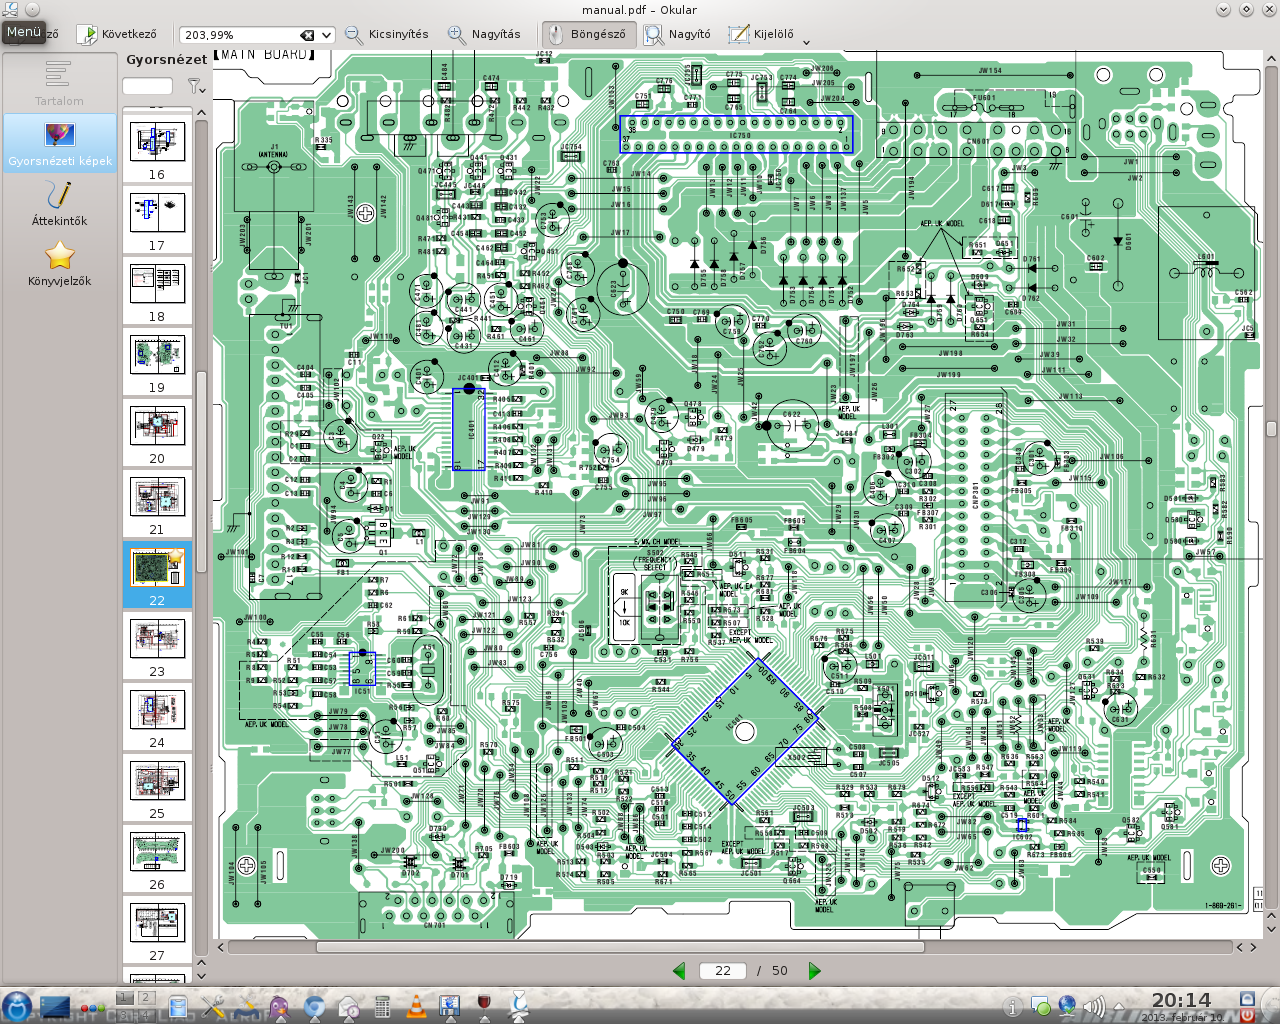This screenshot has width=1280, height=1024.
Task: Click the thumbnail filter search field
Action: 148,87
